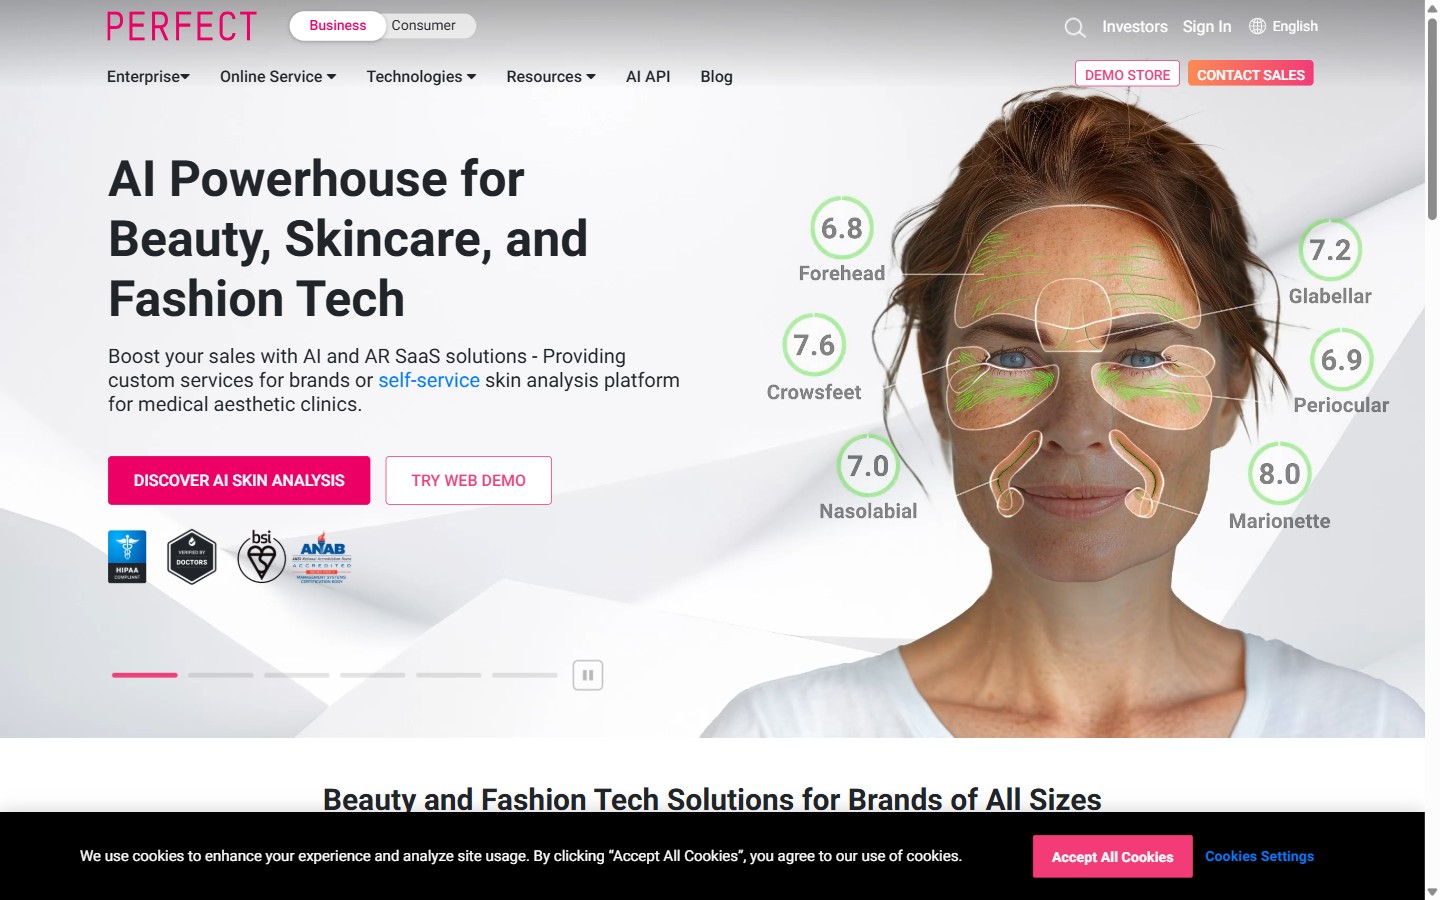Expand the Enterprise menu

click(x=148, y=77)
